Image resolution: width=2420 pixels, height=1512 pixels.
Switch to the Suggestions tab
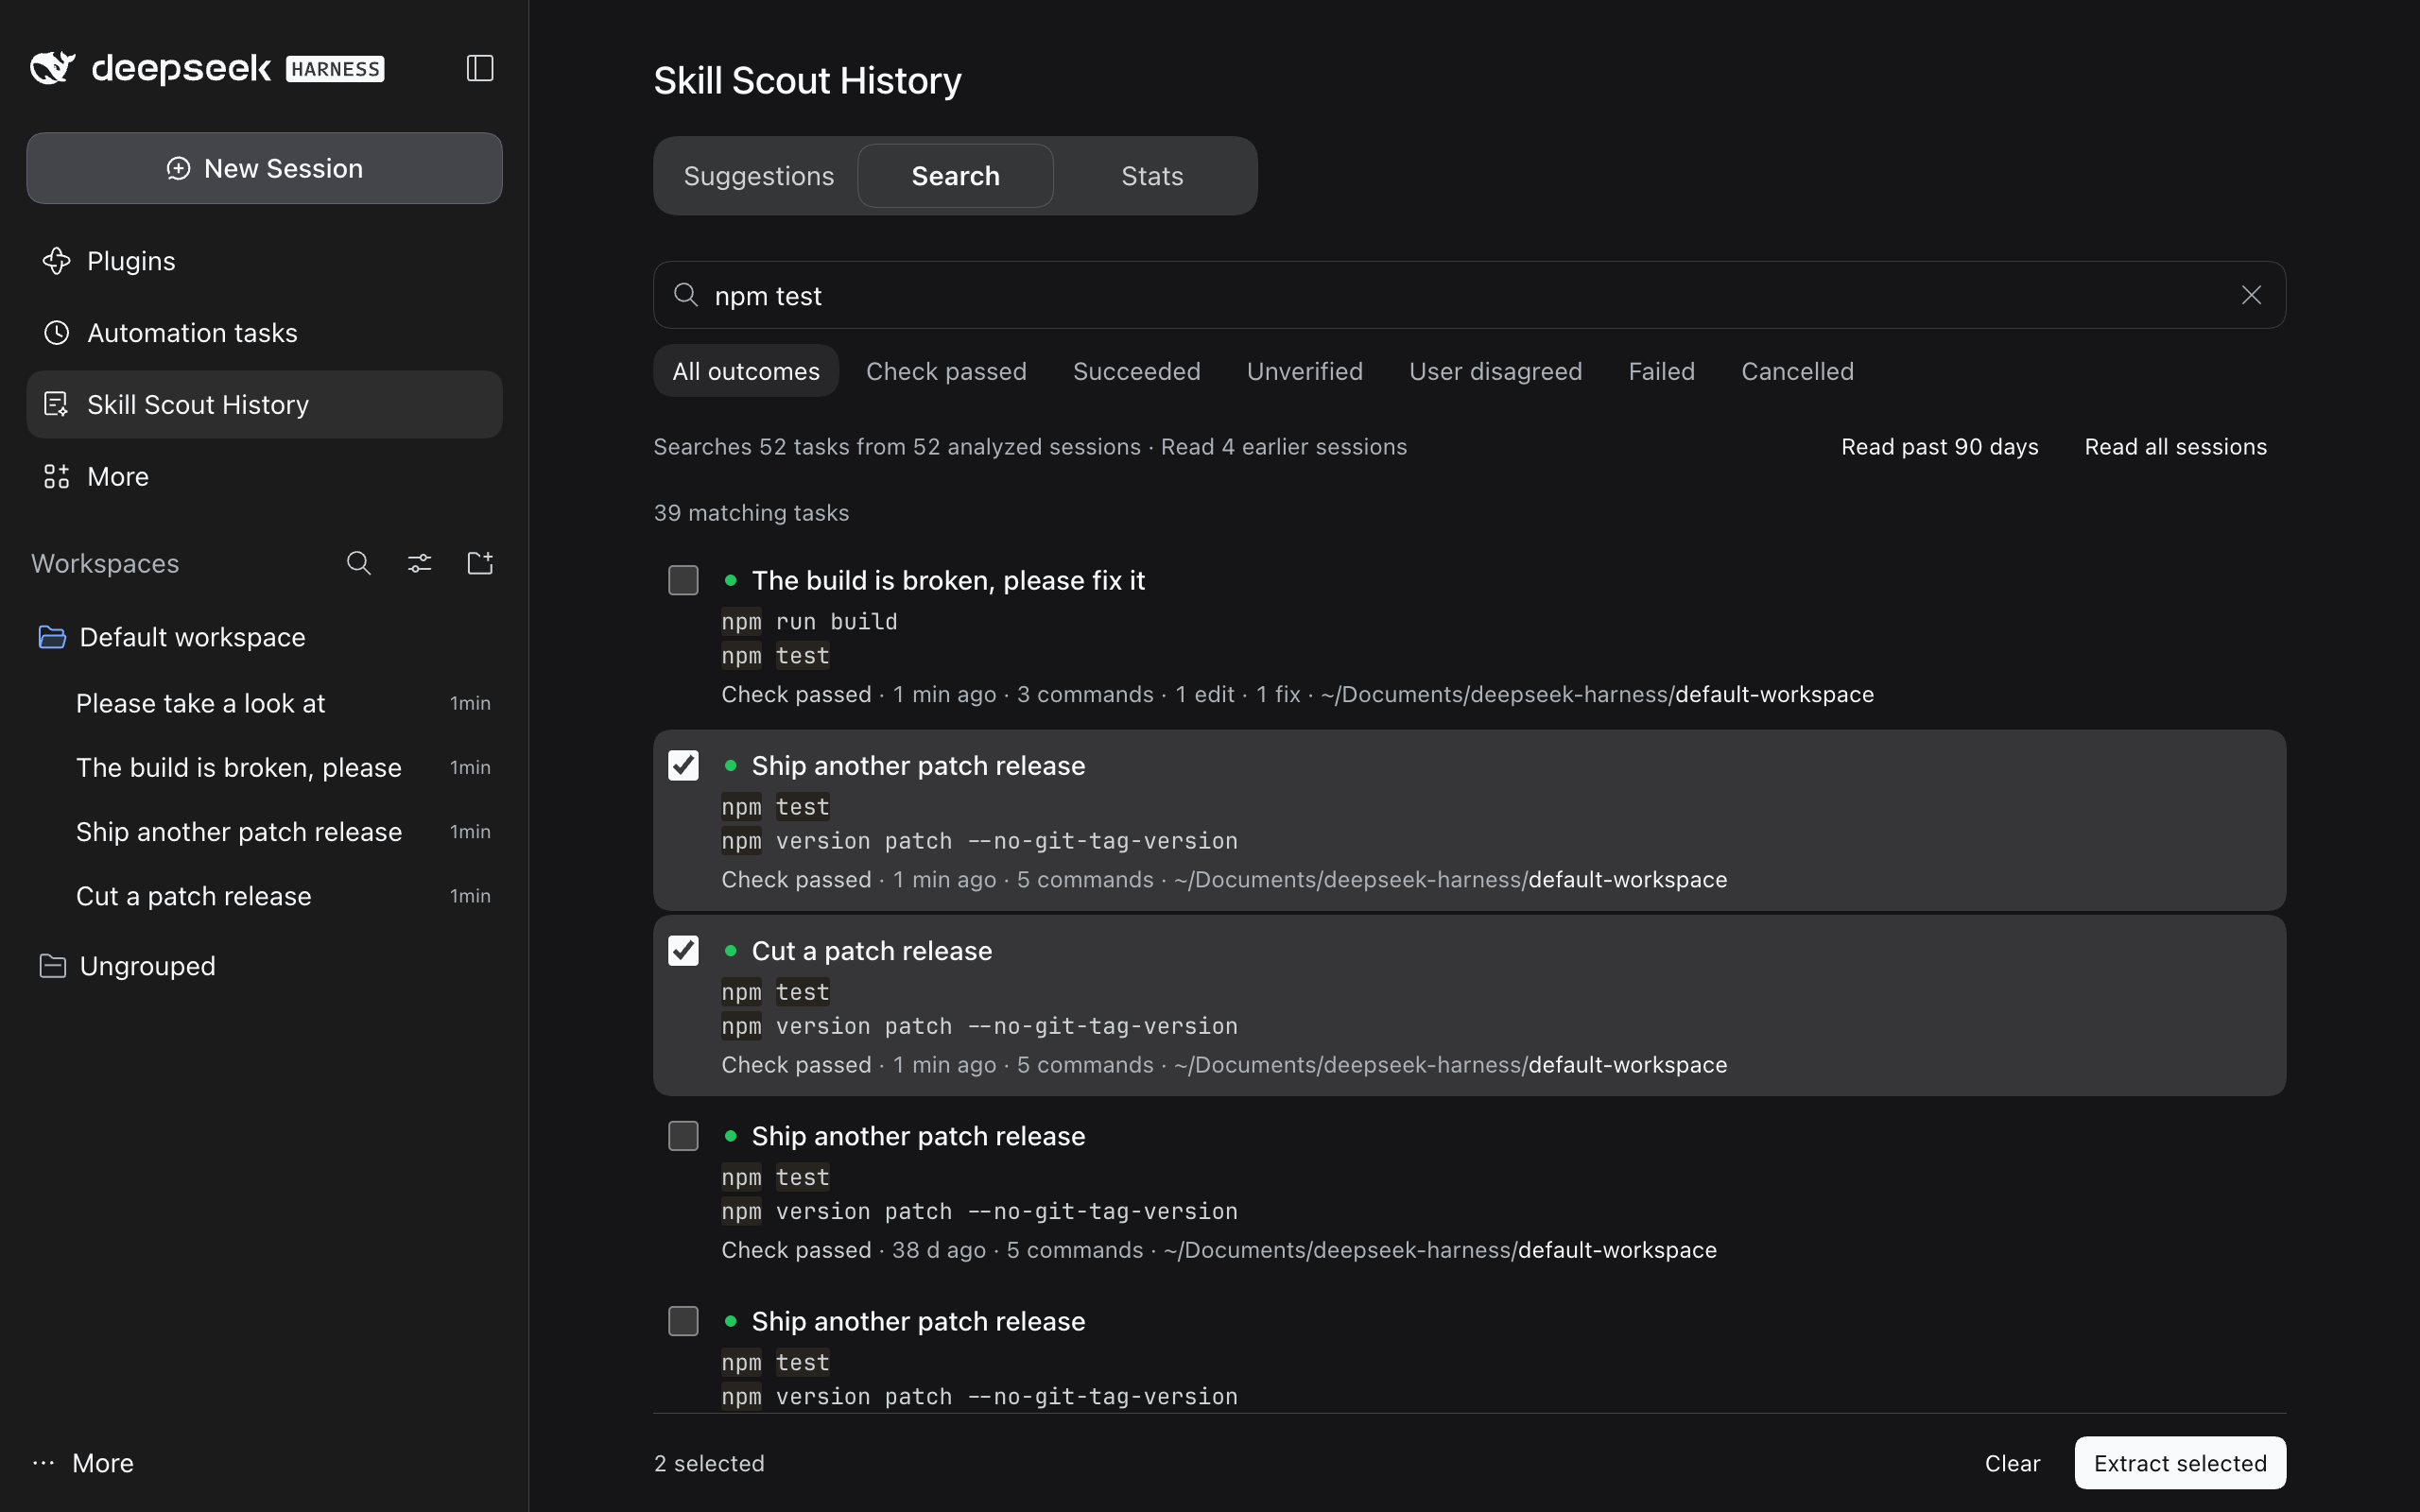pyautogui.click(x=759, y=176)
